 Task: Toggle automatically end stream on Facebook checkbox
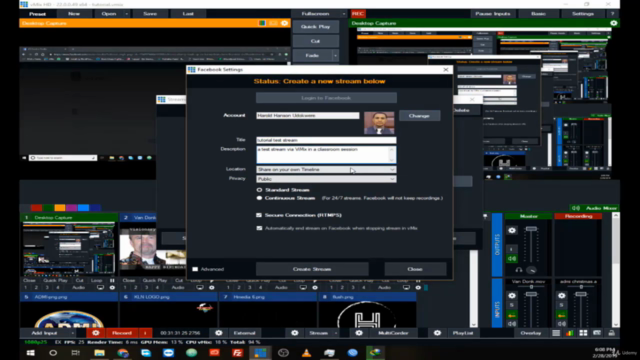tap(259, 228)
